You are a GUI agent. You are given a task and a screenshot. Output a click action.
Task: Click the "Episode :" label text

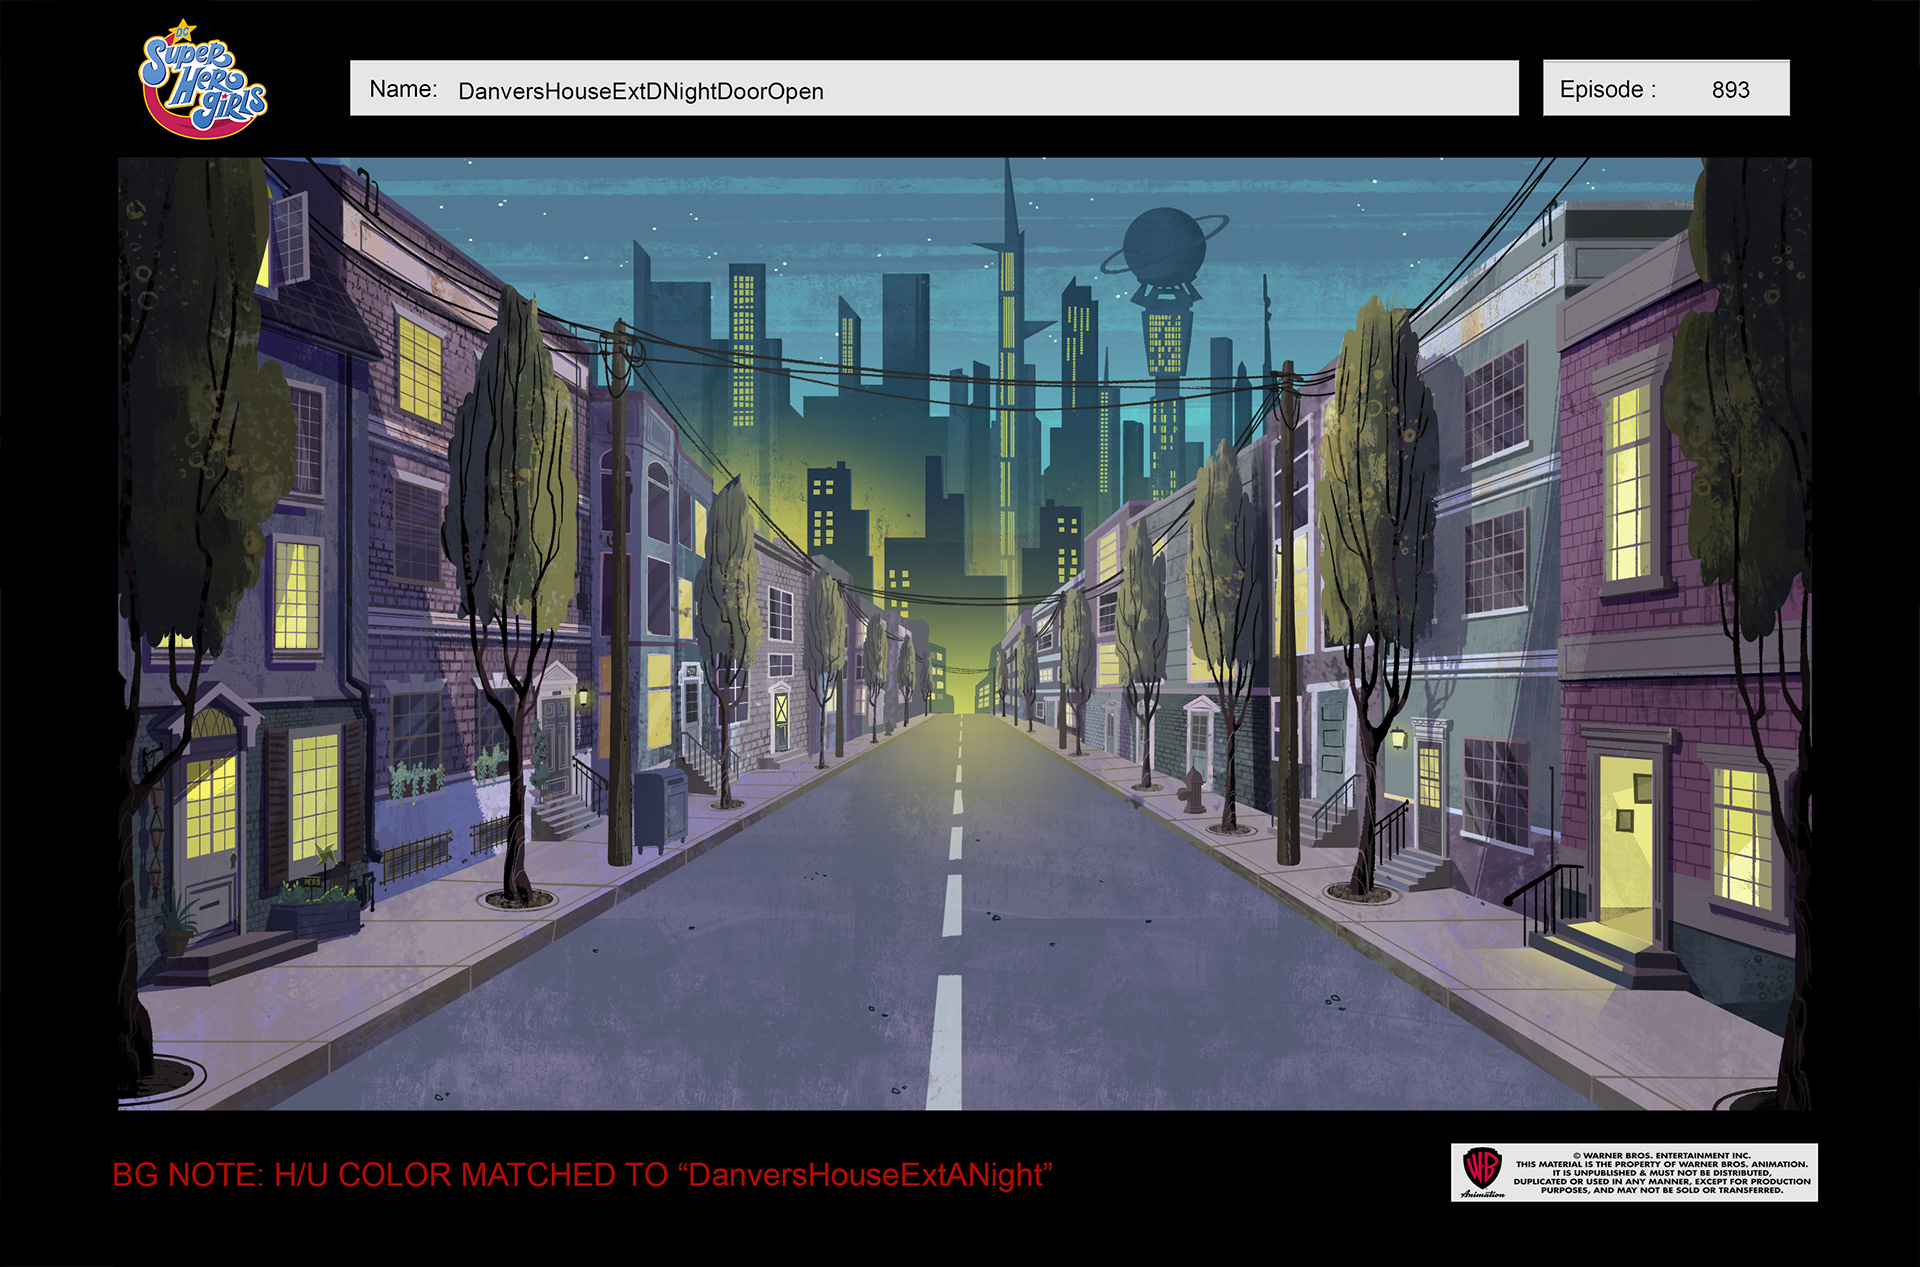point(1607,89)
